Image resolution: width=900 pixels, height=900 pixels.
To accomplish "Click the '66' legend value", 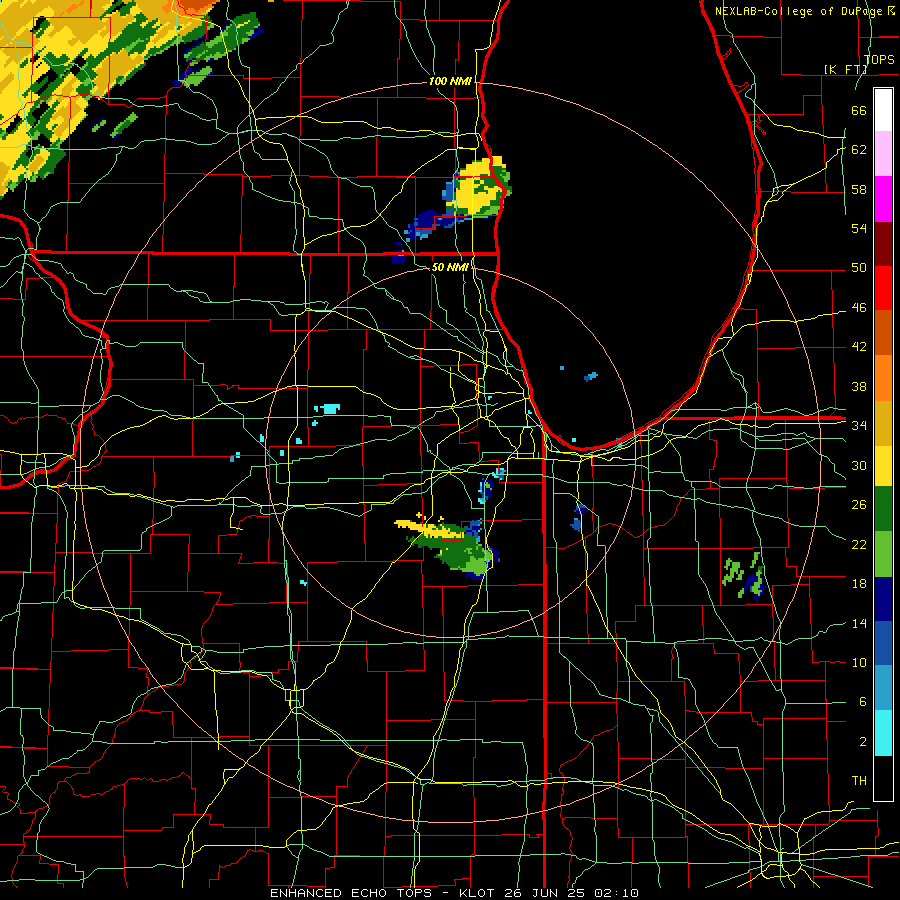I will click(x=859, y=110).
